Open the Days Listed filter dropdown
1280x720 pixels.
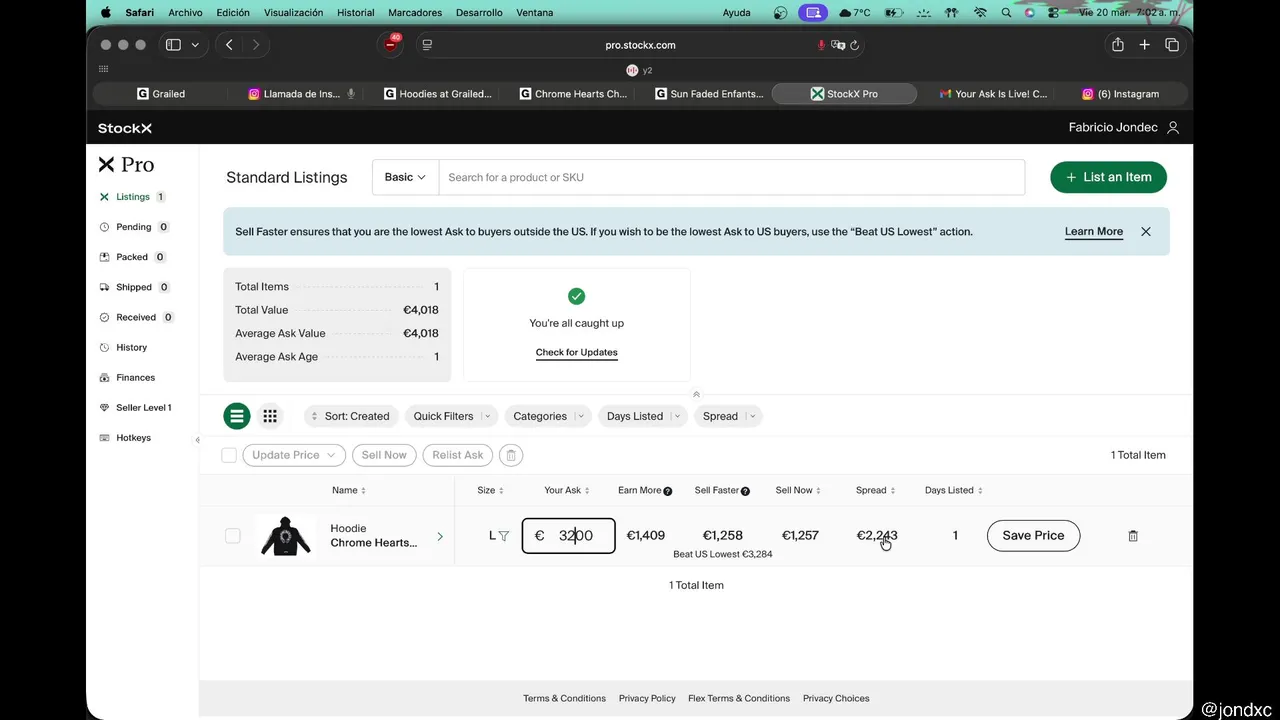click(x=642, y=416)
